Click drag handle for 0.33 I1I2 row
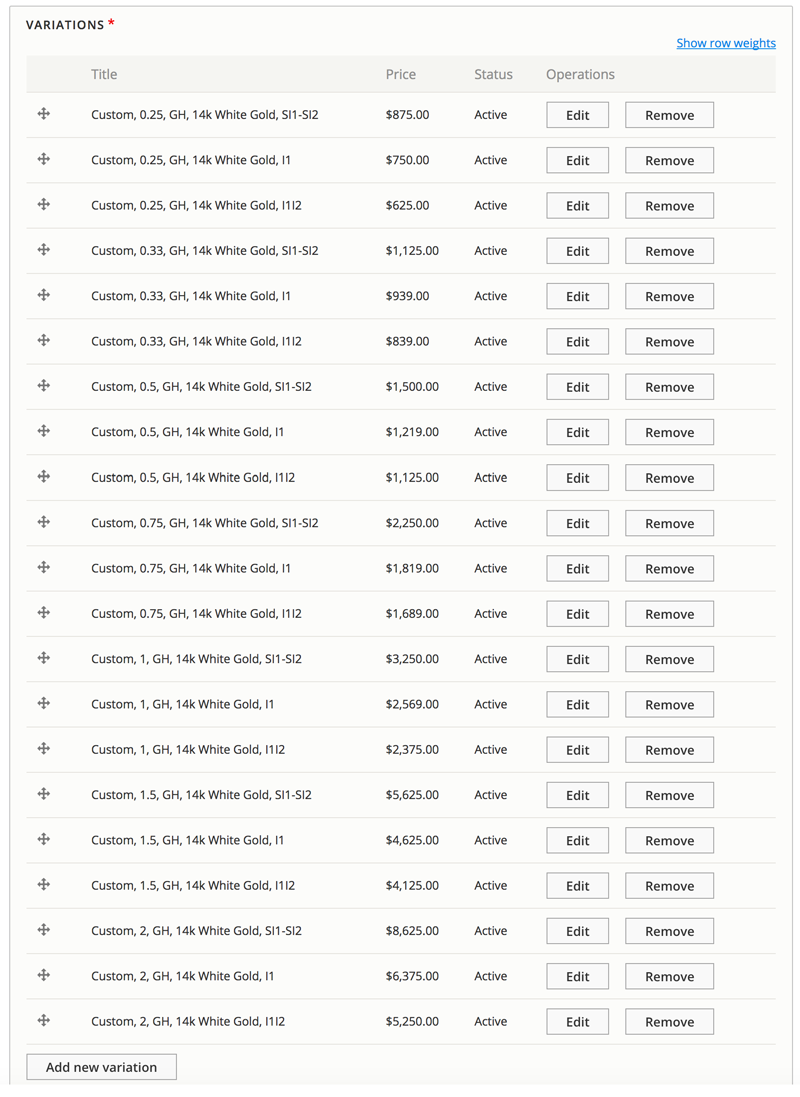This screenshot has width=800, height=1097. [x=44, y=340]
